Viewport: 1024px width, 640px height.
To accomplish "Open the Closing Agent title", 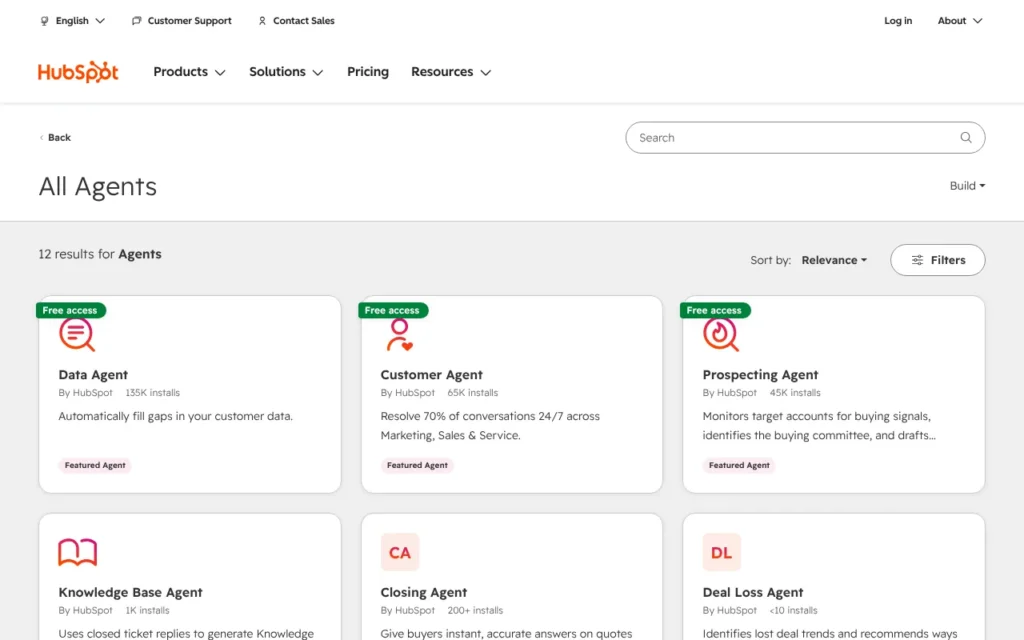I will [x=424, y=592].
